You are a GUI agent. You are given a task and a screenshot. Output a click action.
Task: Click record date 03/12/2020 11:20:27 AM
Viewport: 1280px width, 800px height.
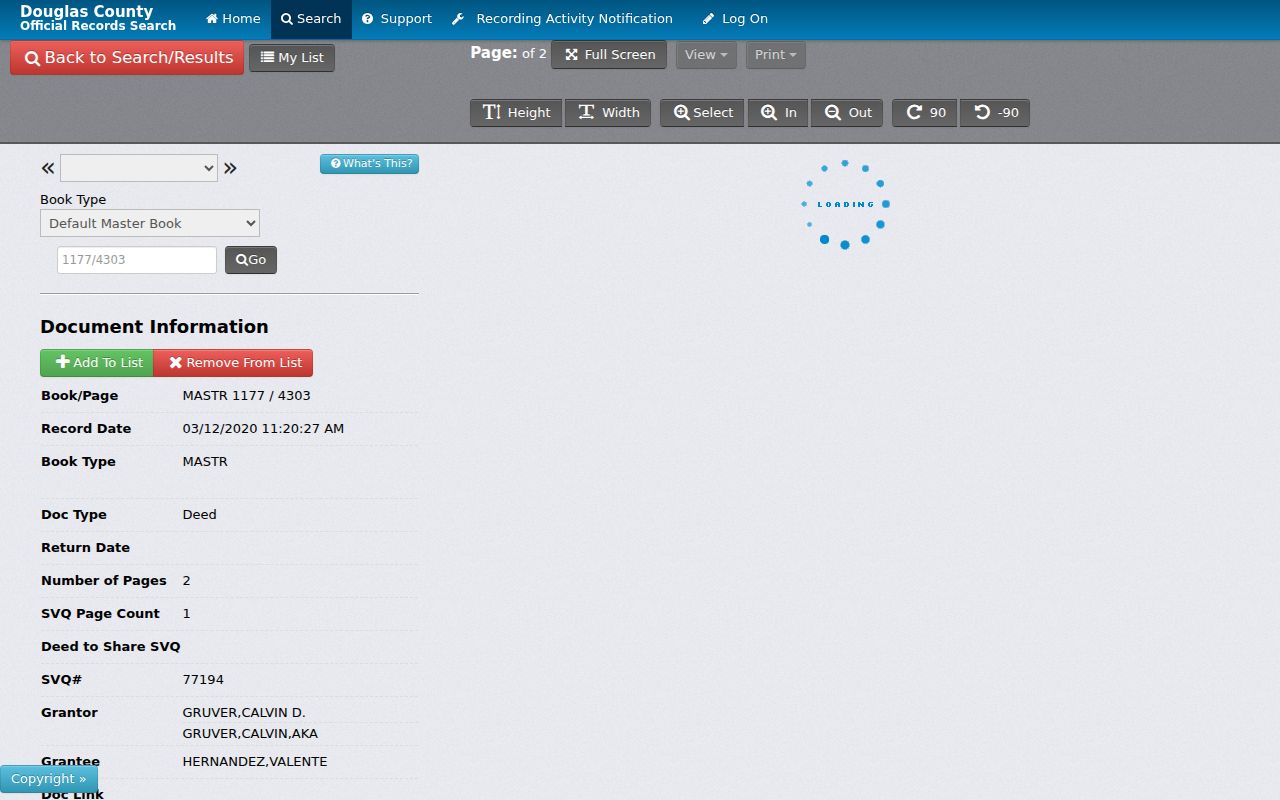coord(263,429)
